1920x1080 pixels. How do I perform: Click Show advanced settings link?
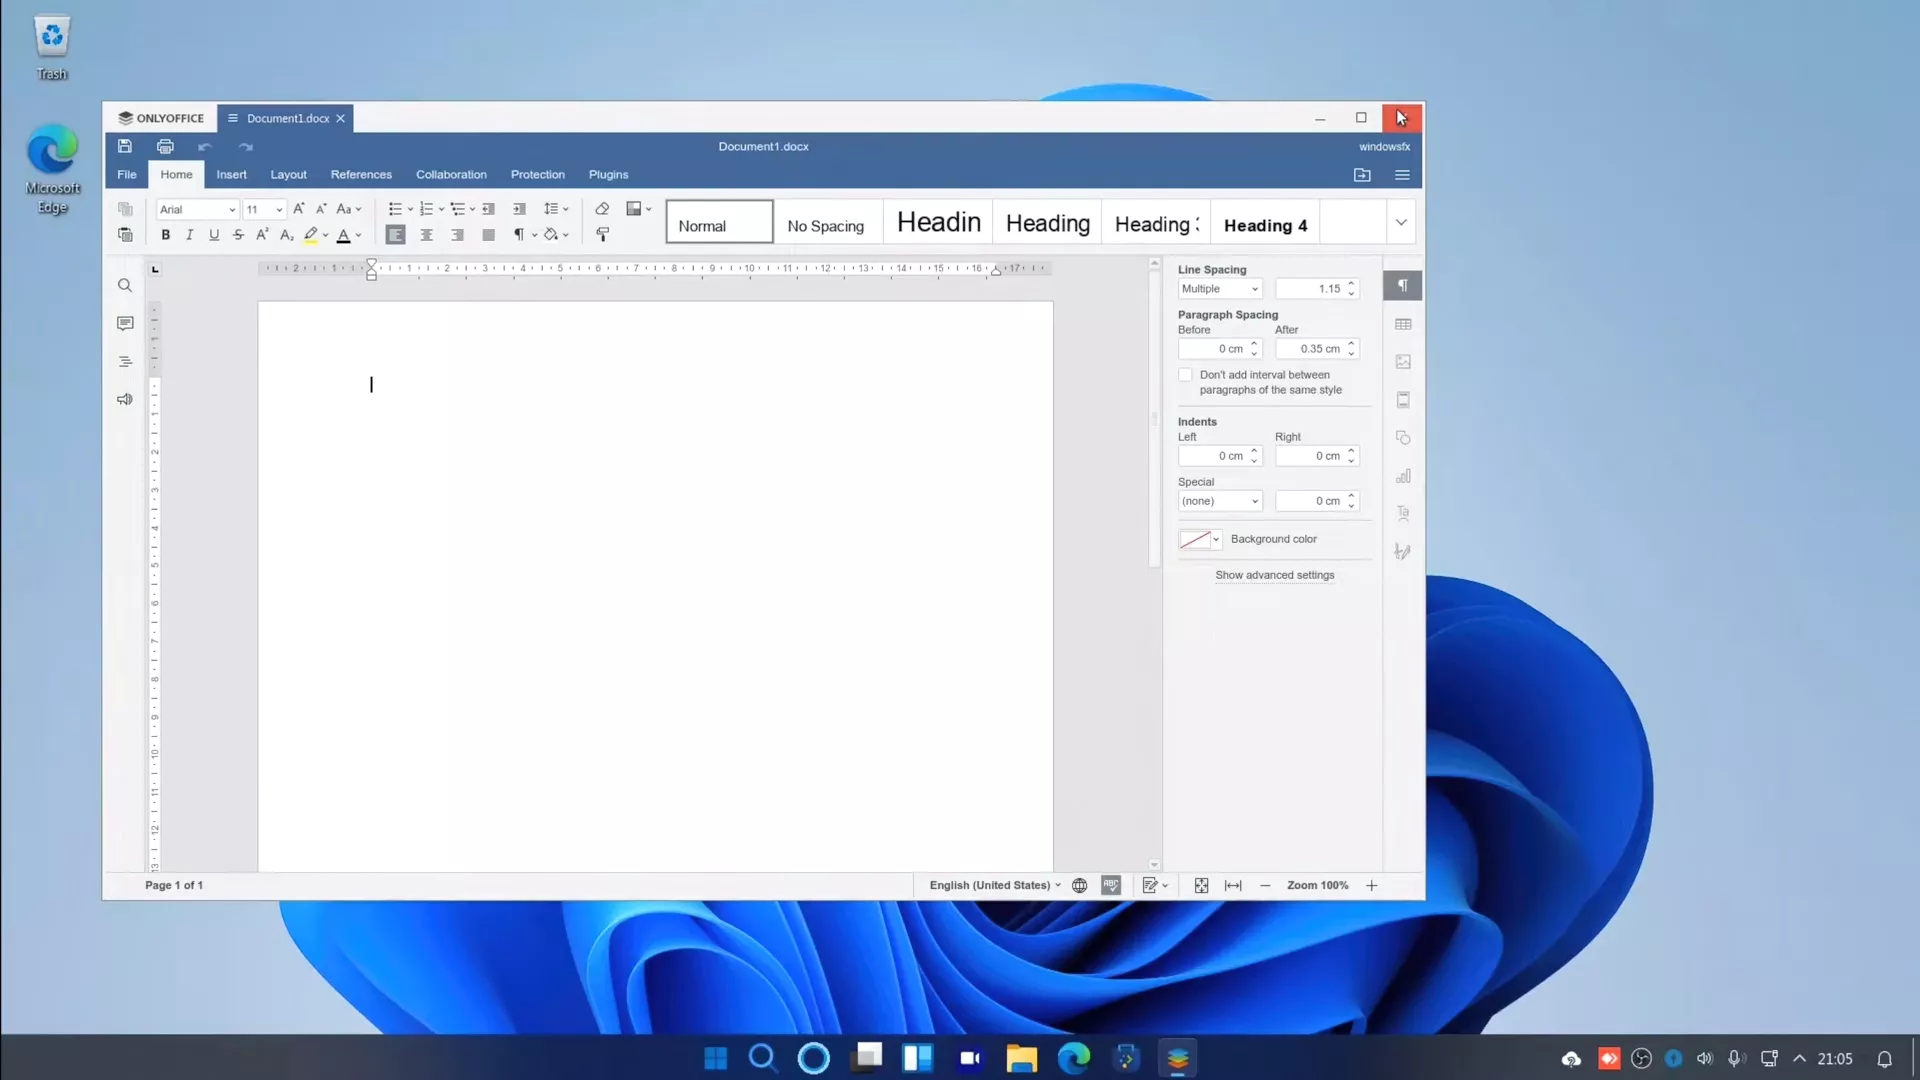pyautogui.click(x=1274, y=575)
